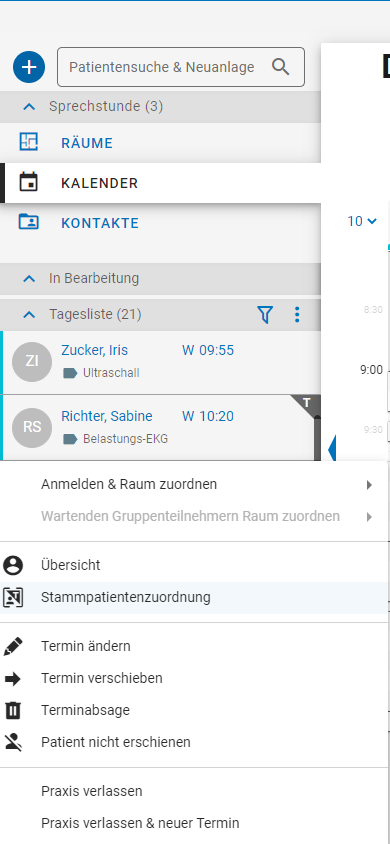Click the magnifier search icon
390x844 pixels.
(x=280, y=67)
